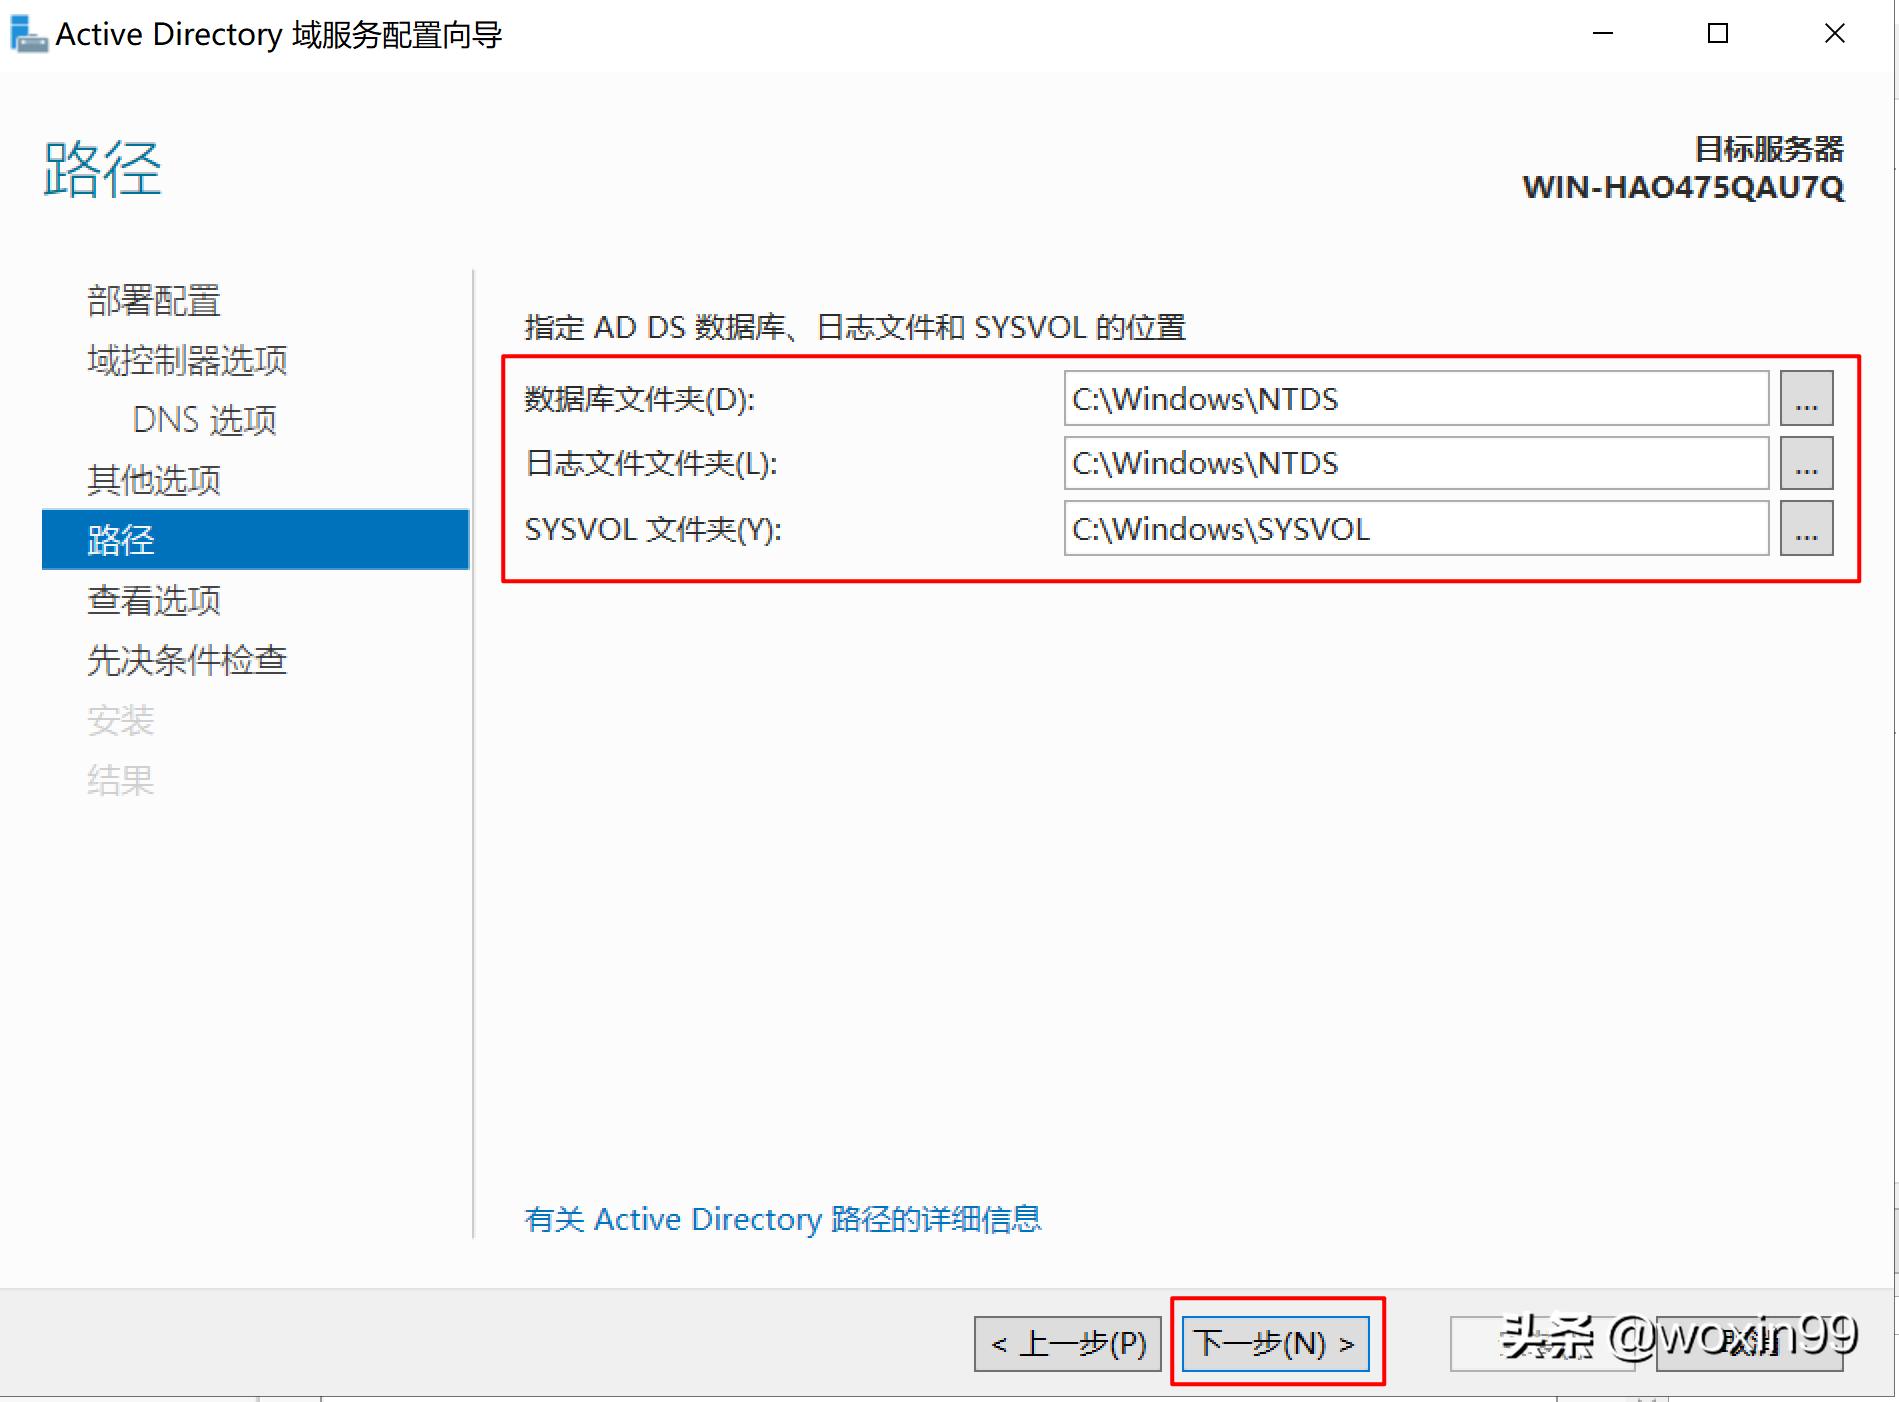Select 部署配置 in the sidebar navigation
This screenshot has width=1899, height=1402.
tap(152, 300)
